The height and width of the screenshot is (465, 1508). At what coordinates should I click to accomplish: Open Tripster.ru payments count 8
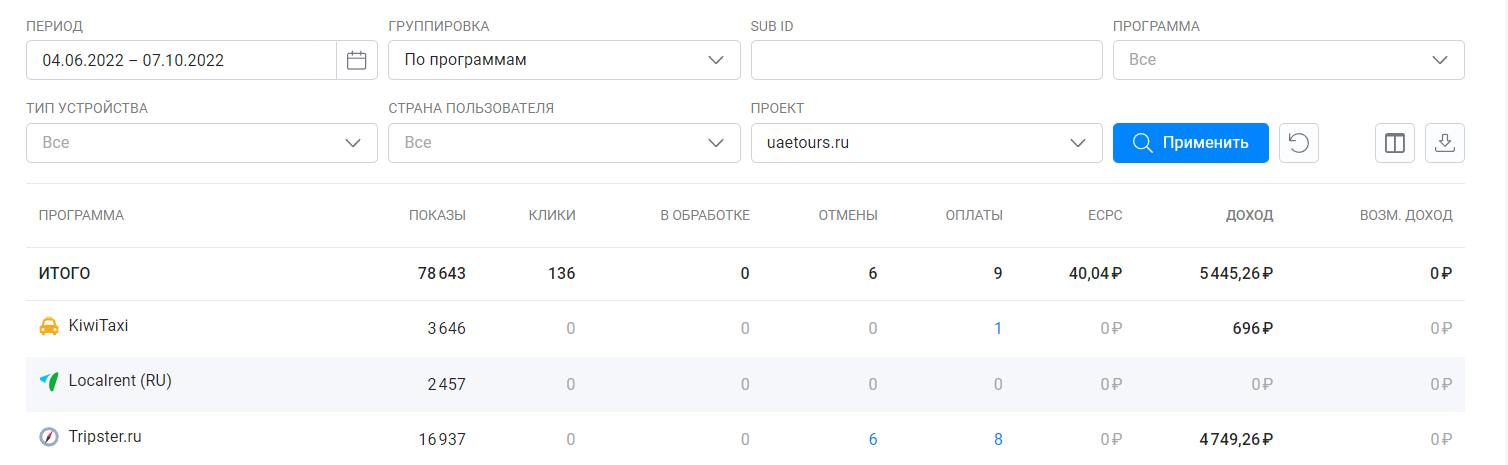pyautogui.click(x=998, y=439)
